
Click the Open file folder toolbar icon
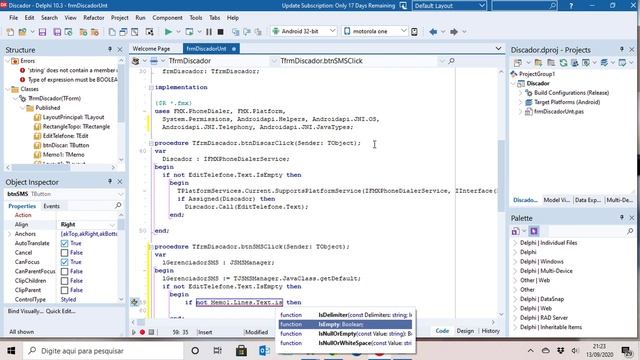(x=23, y=32)
